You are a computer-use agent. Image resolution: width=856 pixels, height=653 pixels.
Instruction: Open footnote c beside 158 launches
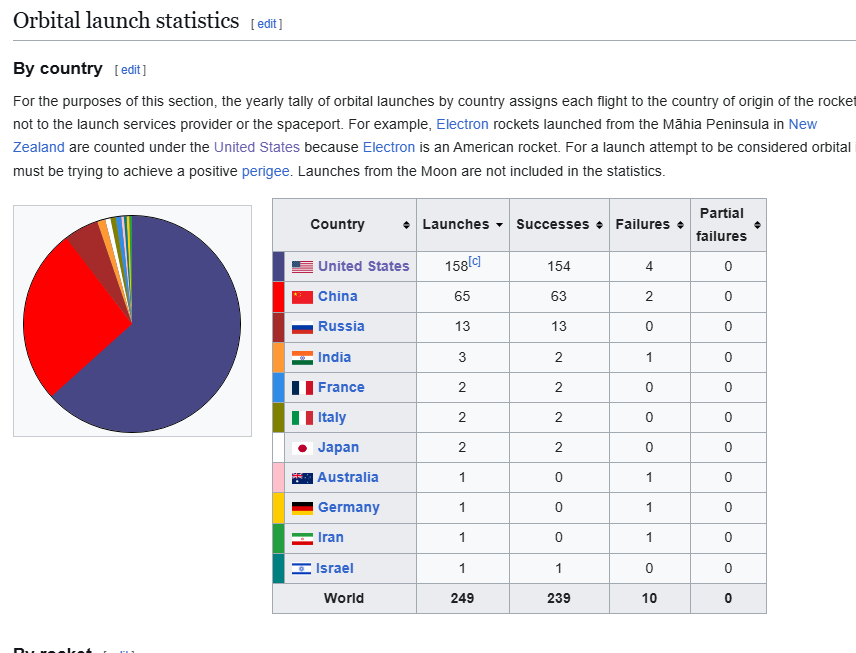coord(475,262)
